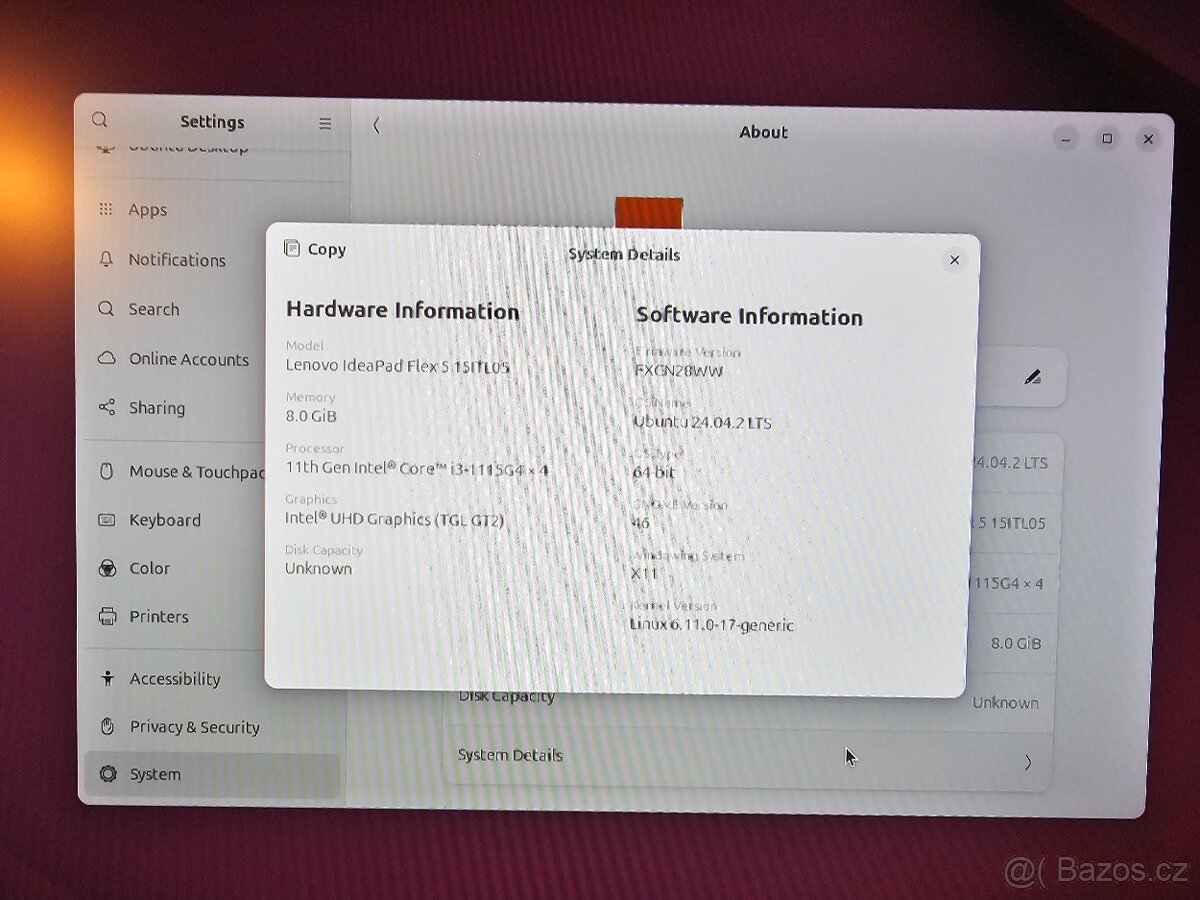Open the hamburger menu in Settings
Image resolution: width=1200 pixels, height=900 pixels.
(x=324, y=122)
